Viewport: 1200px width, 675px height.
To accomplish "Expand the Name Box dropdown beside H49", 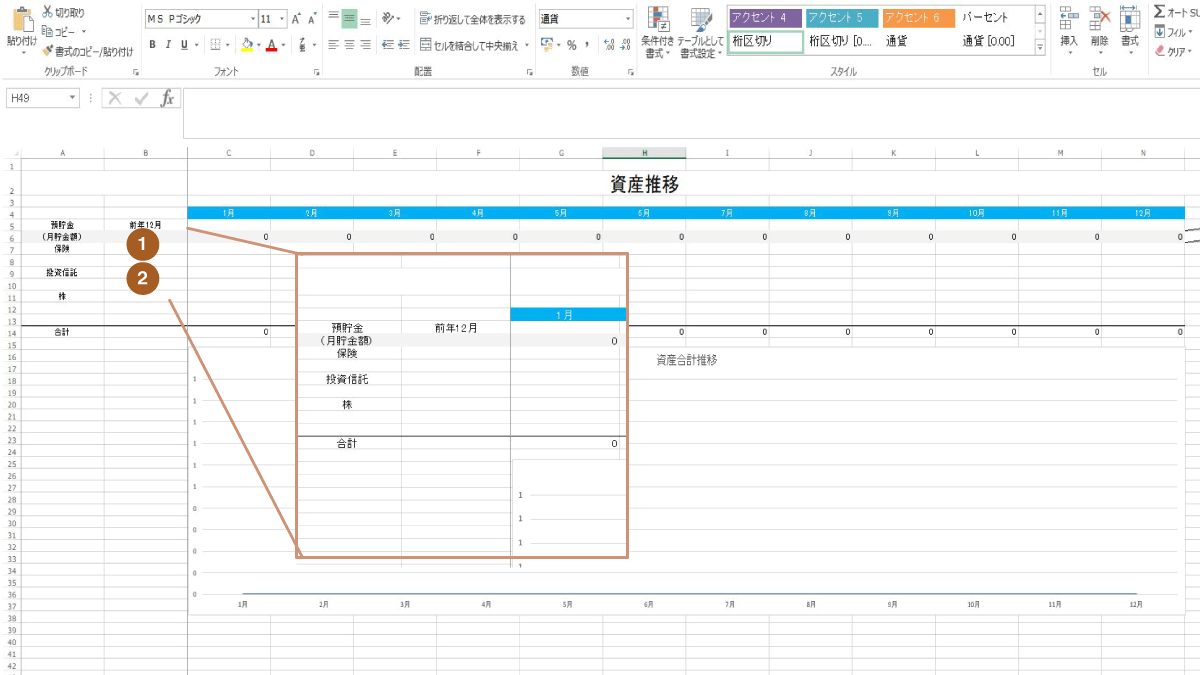I will (x=73, y=98).
